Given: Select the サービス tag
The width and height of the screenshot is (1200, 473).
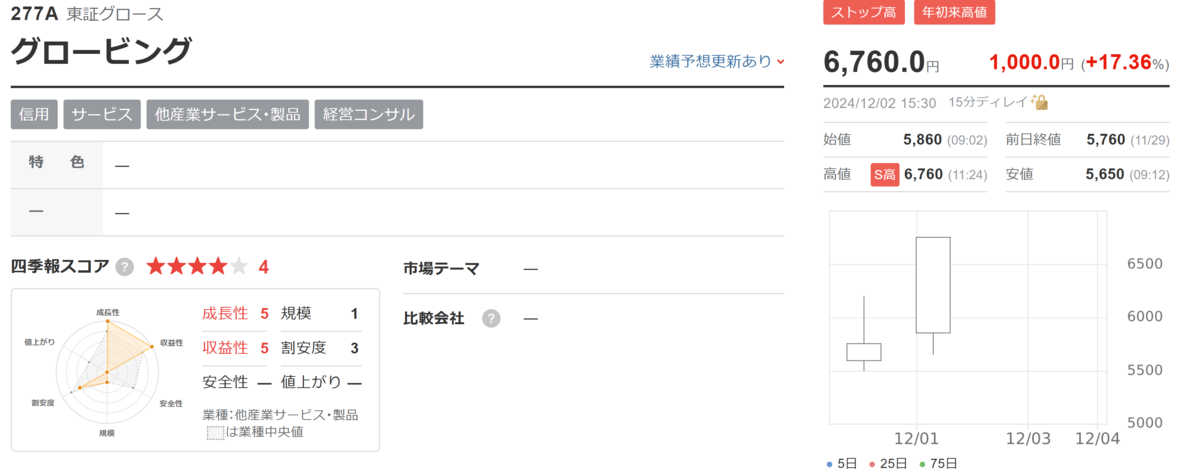Looking at the screenshot, I should [x=101, y=114].
